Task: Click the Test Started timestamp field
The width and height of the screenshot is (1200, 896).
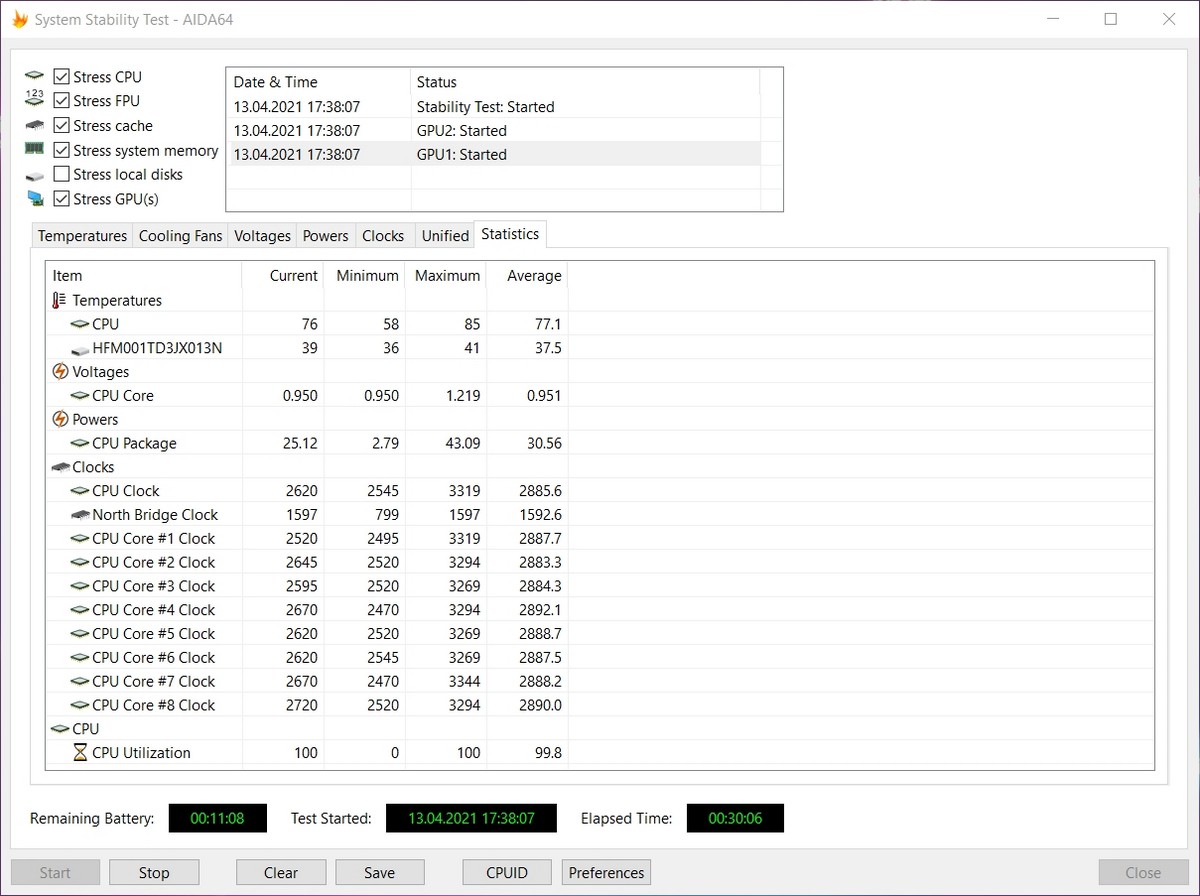Action: (x=471, y=818)
